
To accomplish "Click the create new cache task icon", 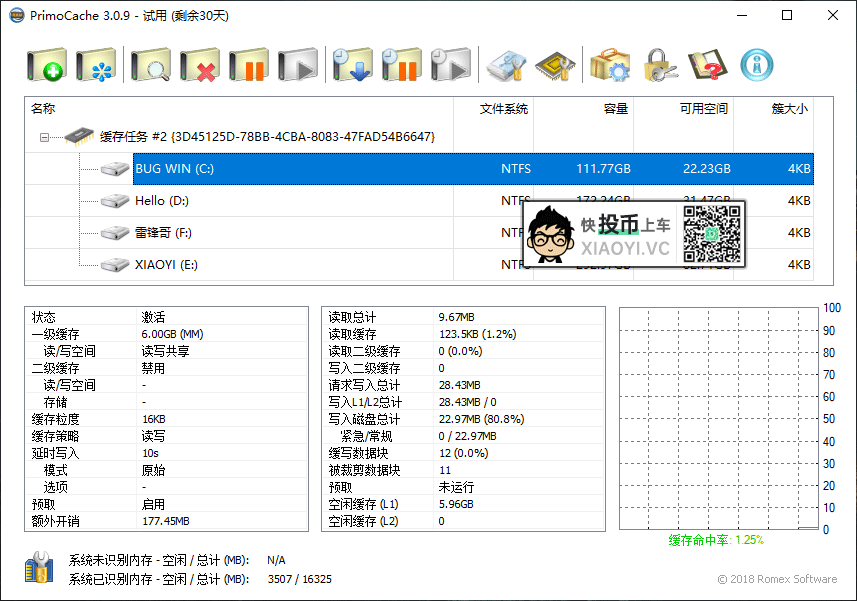I will click(47, 66).
